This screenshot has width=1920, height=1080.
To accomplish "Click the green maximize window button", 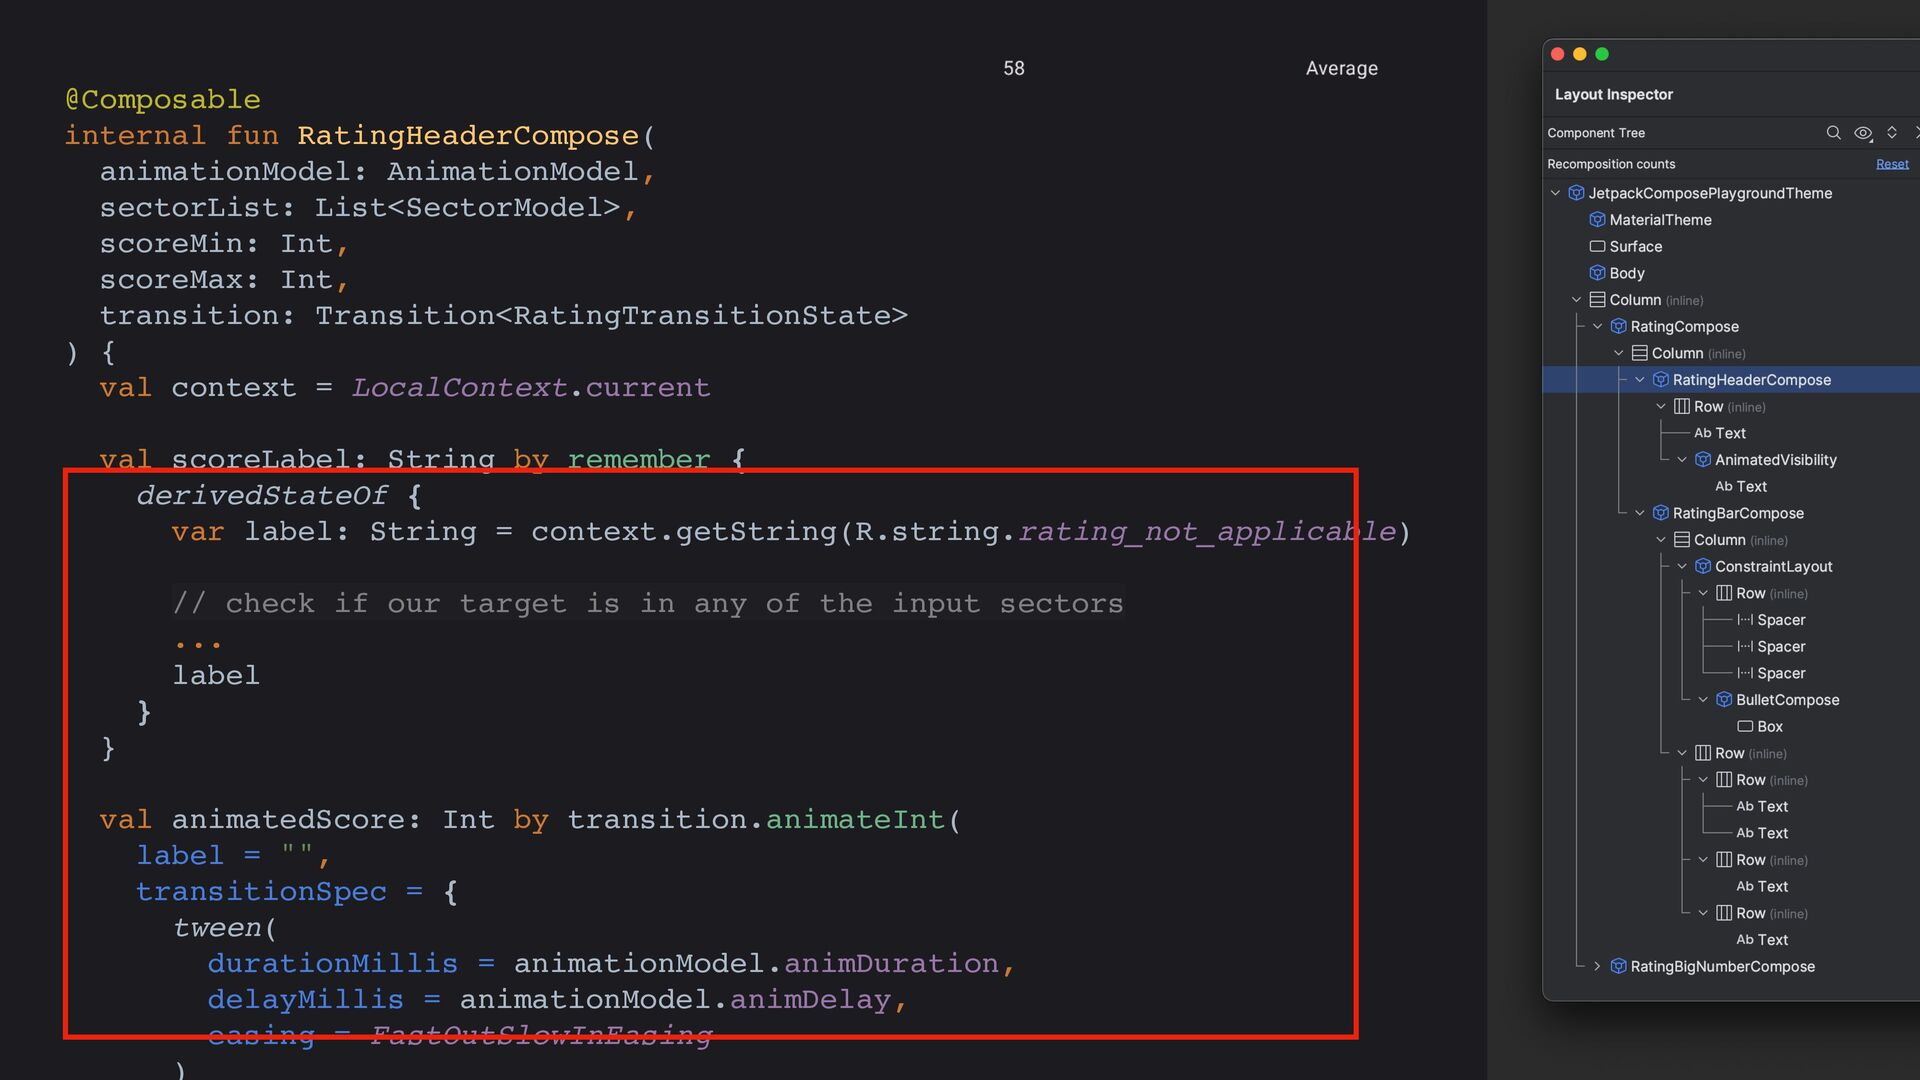I will point(1602,54).
